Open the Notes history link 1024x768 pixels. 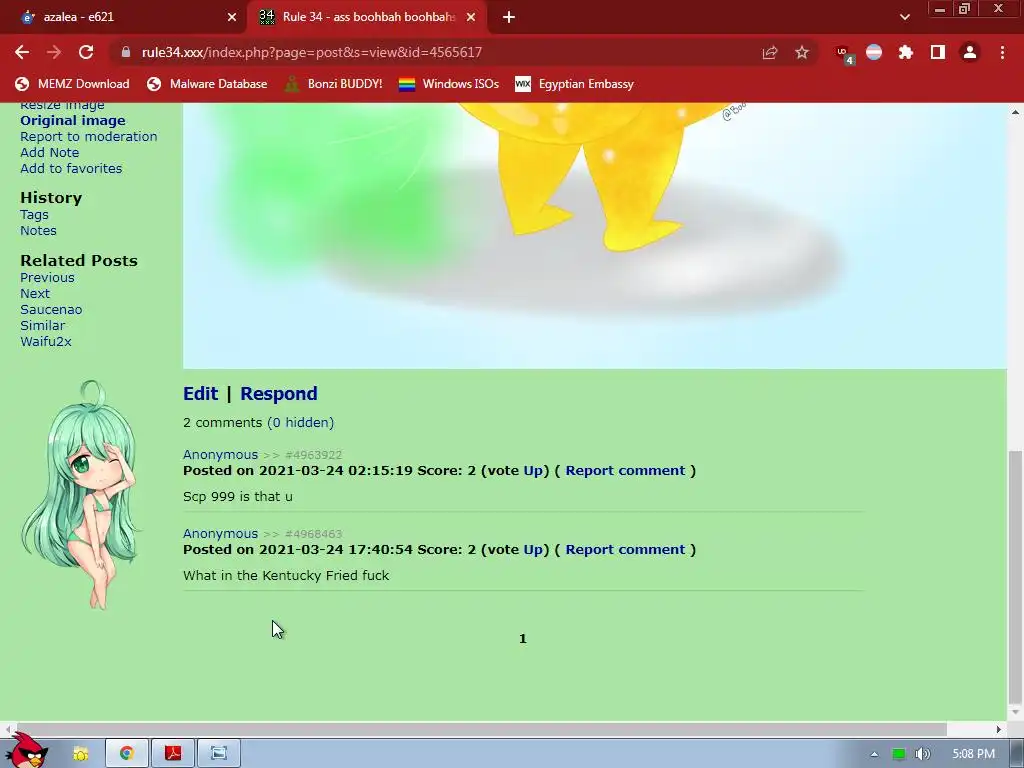[38, 231]
